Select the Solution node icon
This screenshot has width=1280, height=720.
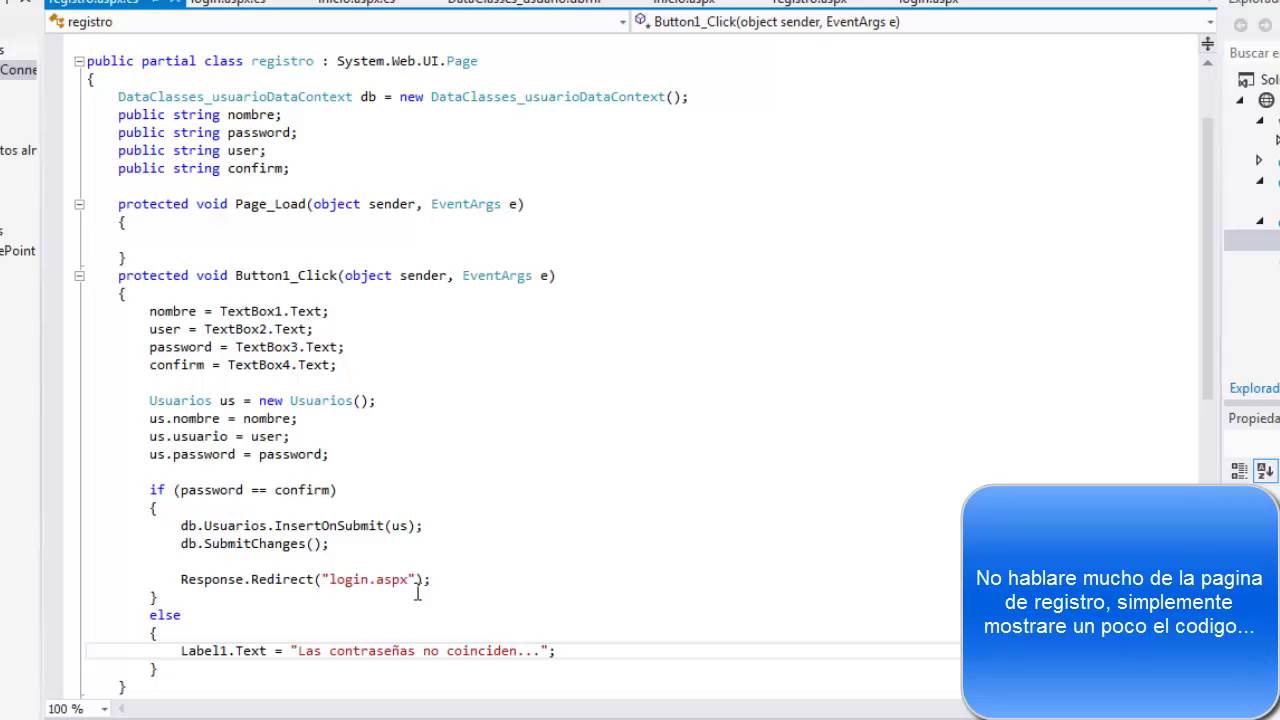pos(1246,80)
